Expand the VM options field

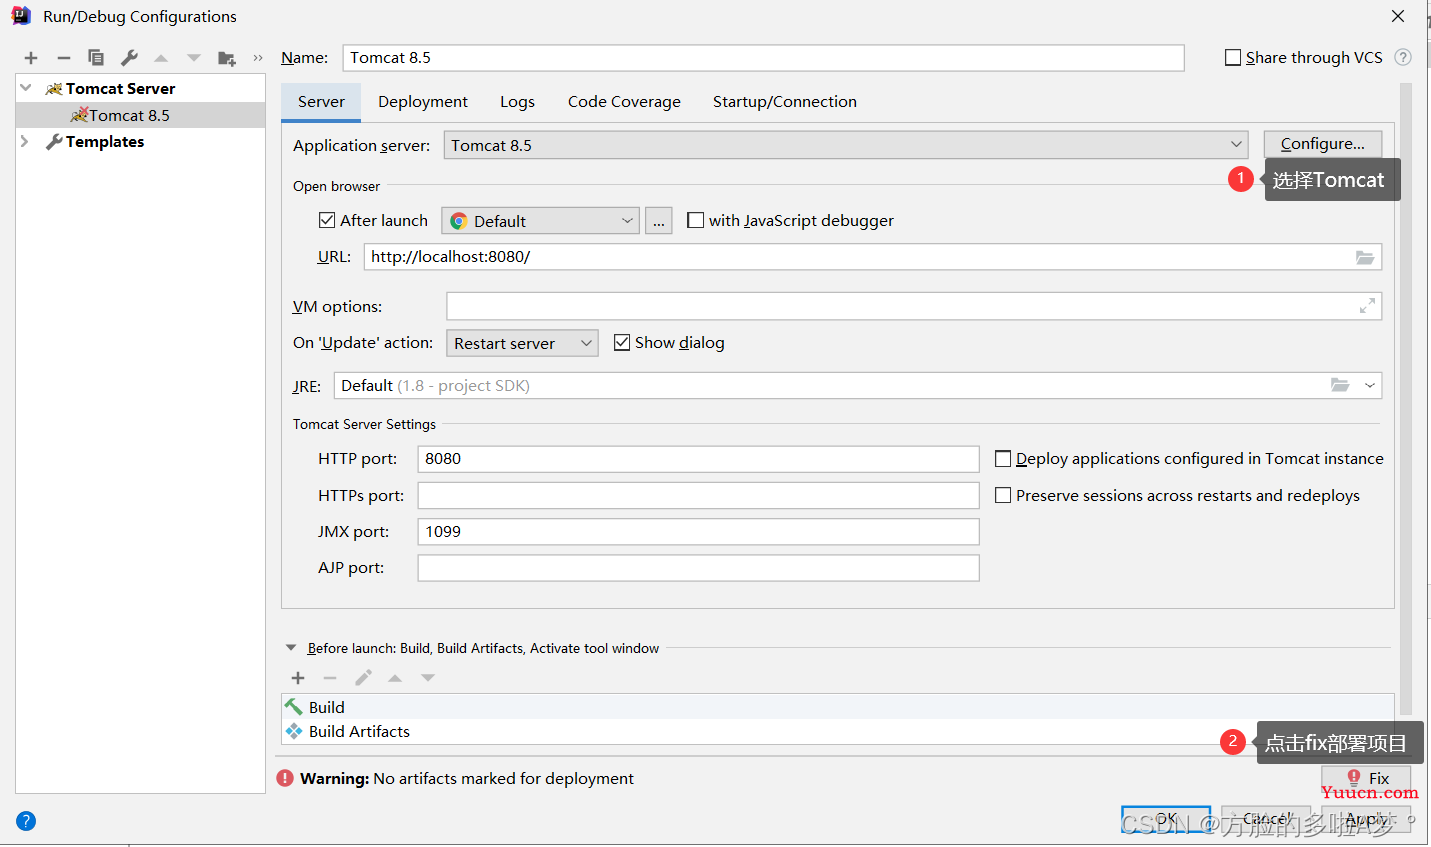[1367, 306]
